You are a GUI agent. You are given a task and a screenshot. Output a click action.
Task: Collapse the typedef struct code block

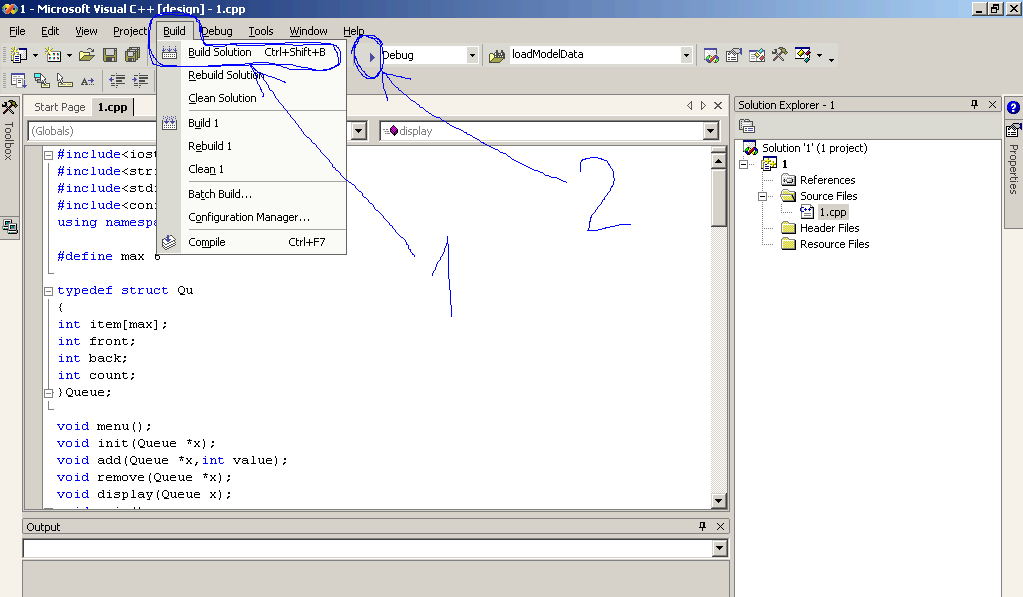(48, 291)
